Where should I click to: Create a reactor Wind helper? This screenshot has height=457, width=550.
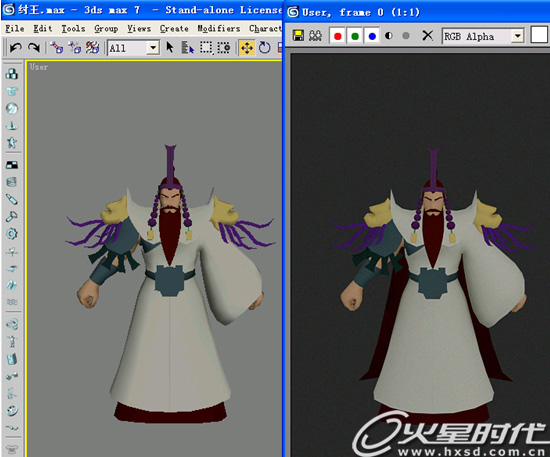click(x=12, y=251)
